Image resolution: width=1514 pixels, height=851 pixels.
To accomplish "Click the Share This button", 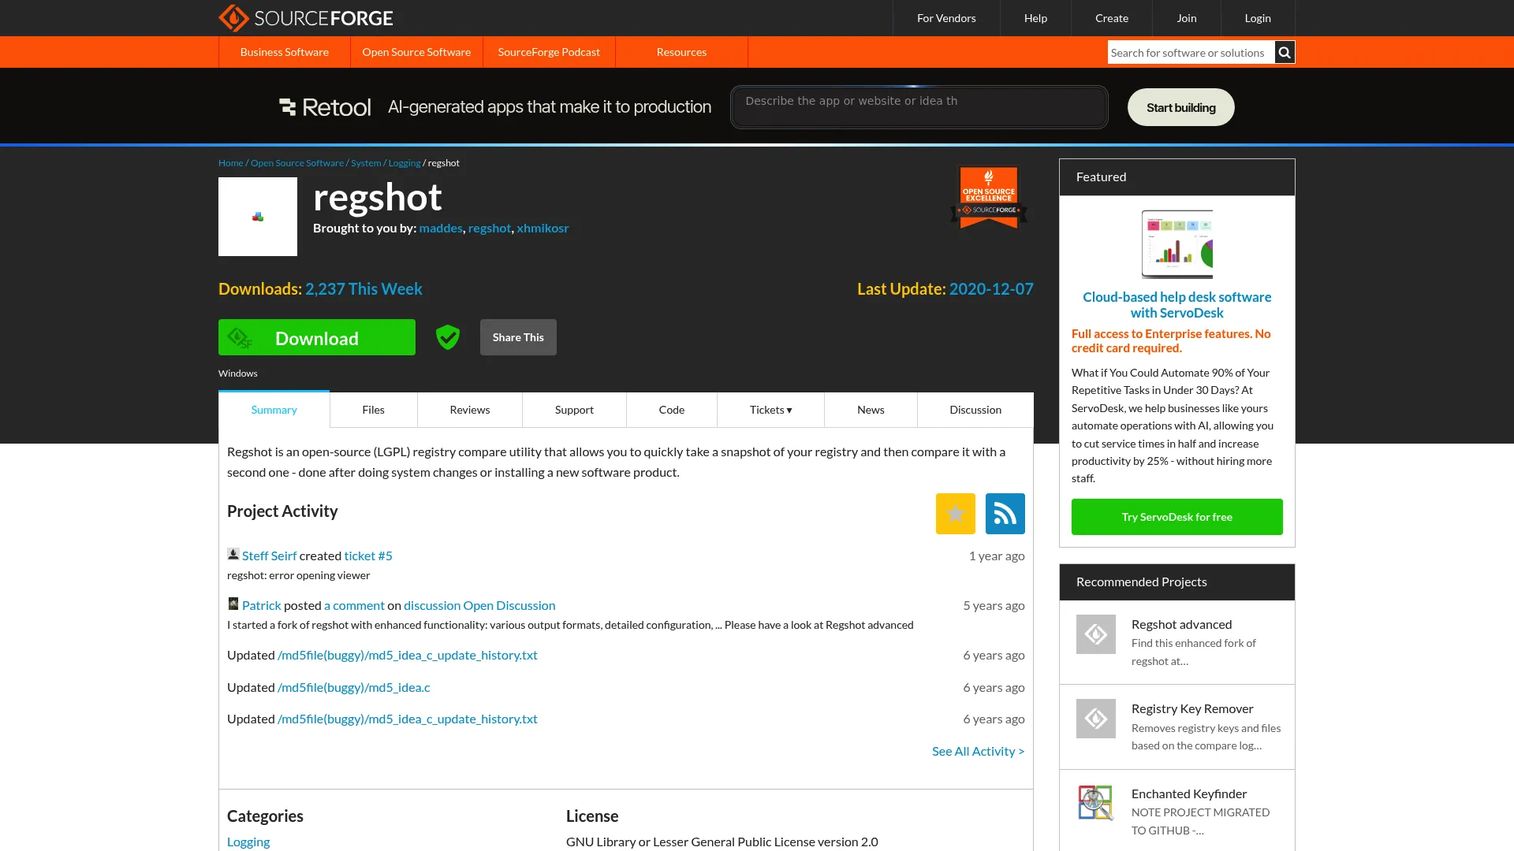I will click(x=518, y=337).
